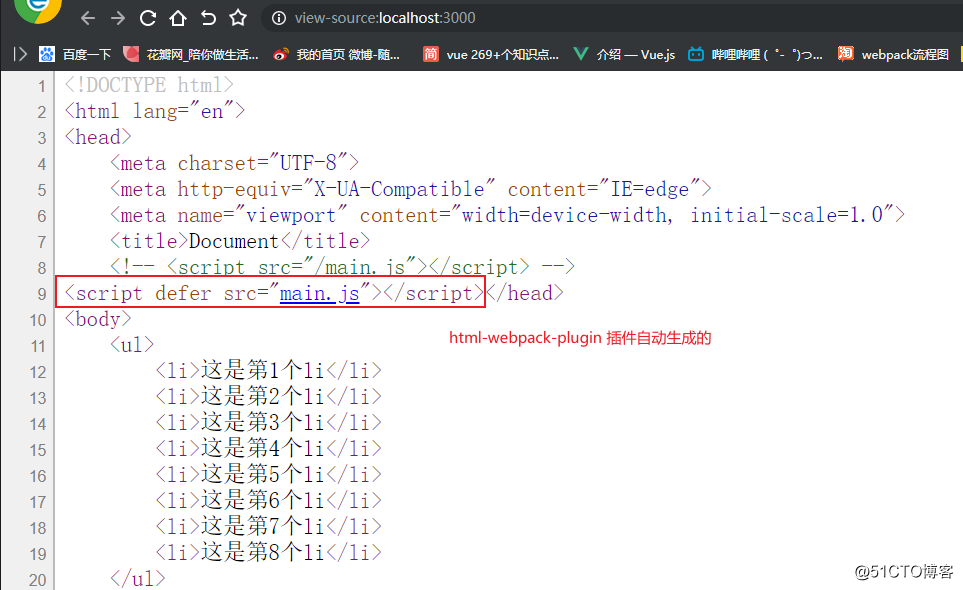Click the <title>Document</title> line
This screenshot has height=590, width=963.
point(240,241)
